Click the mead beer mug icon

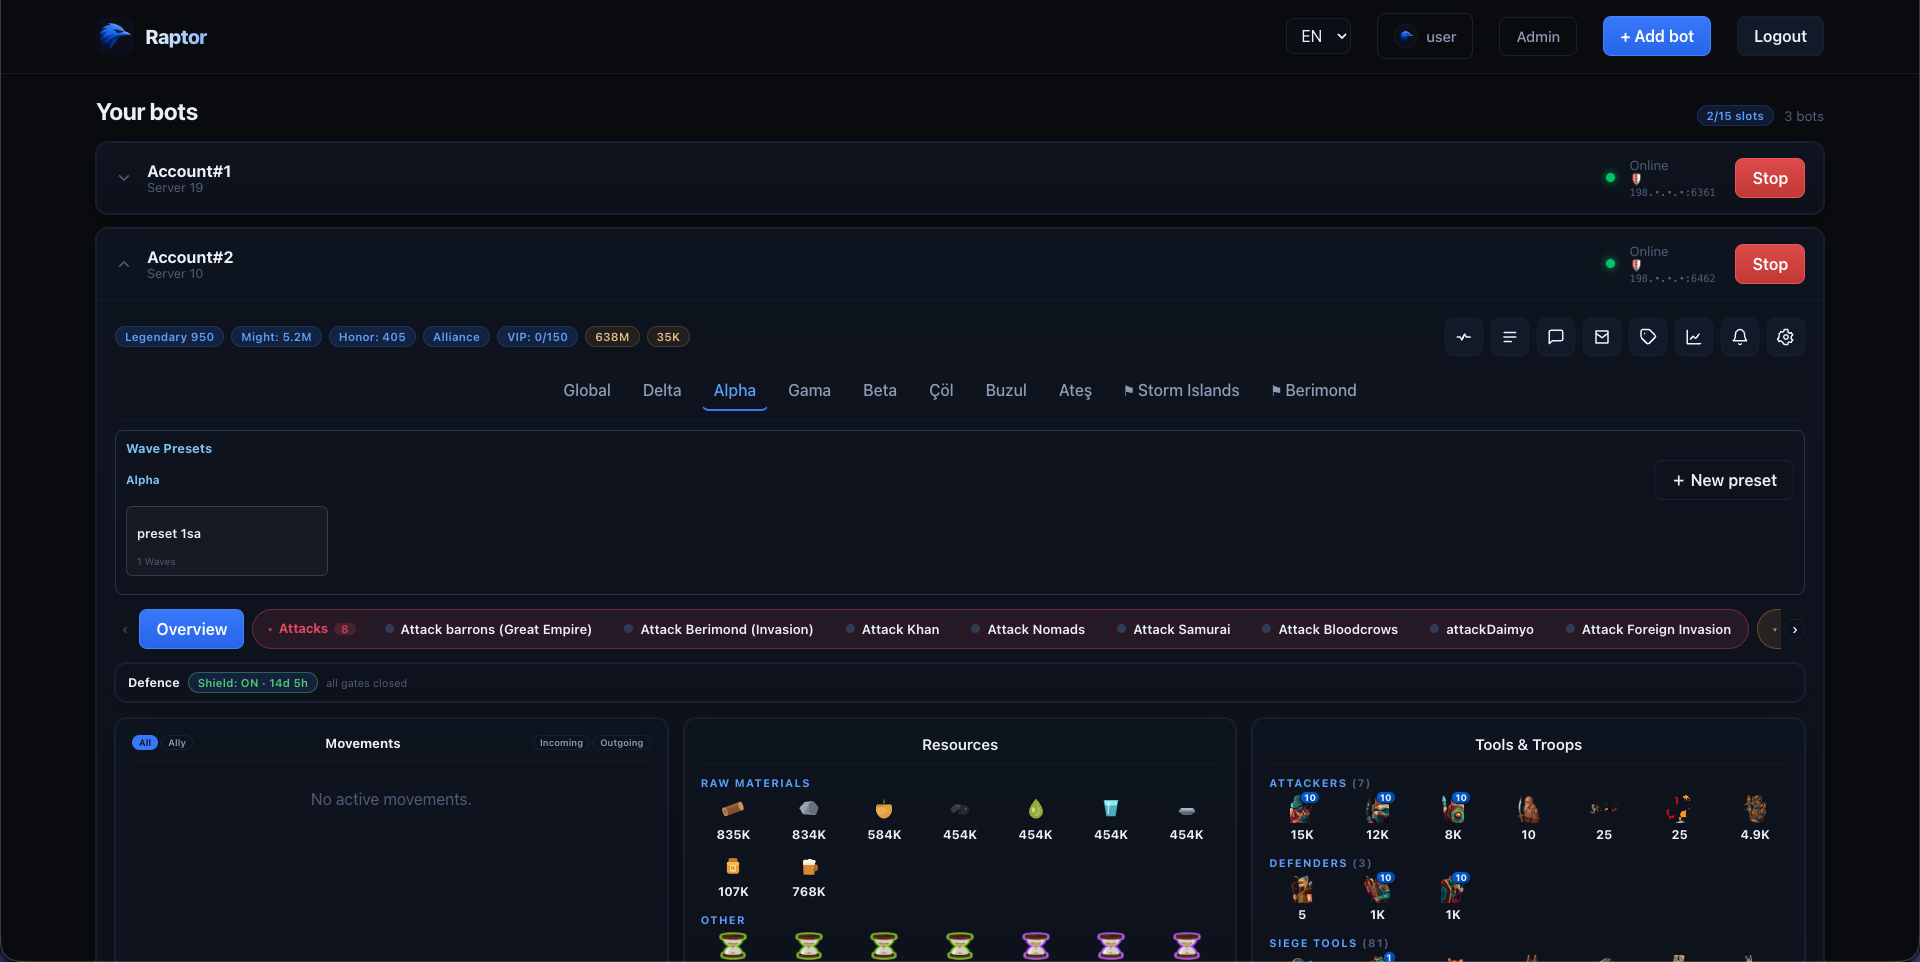click(809, 866)
